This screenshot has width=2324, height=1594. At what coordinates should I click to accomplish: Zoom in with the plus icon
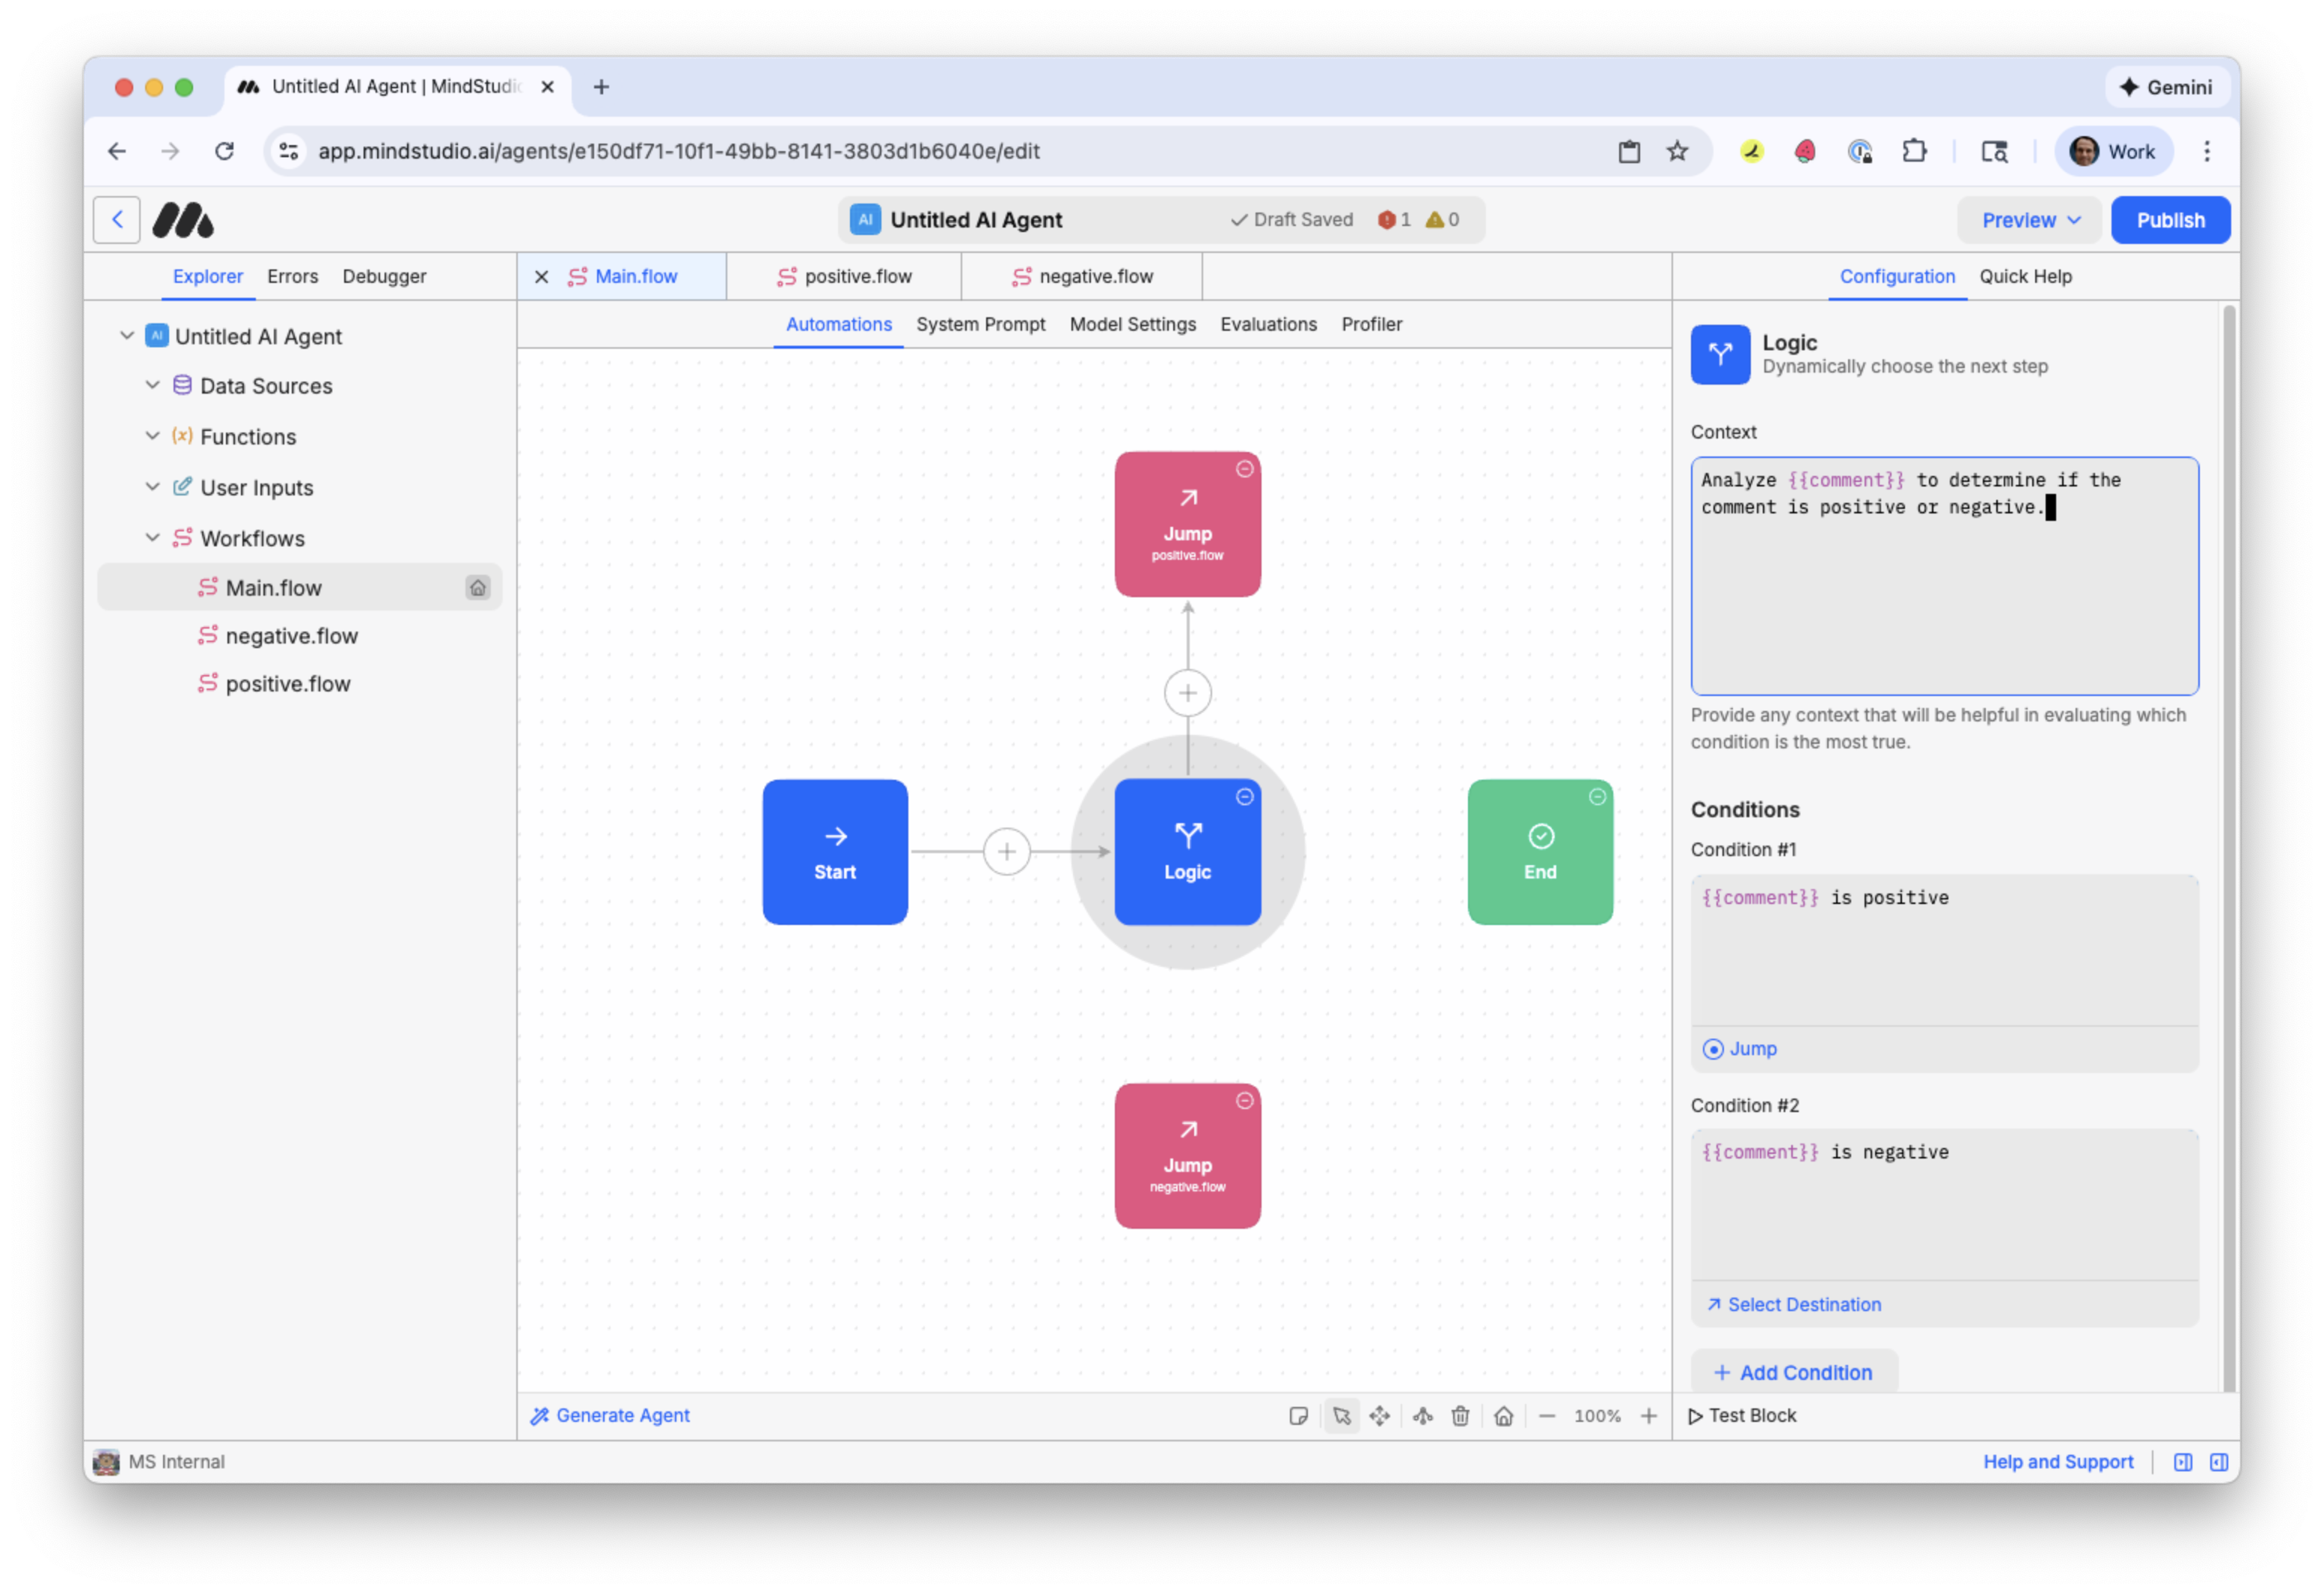[x=1649, y=1415]
